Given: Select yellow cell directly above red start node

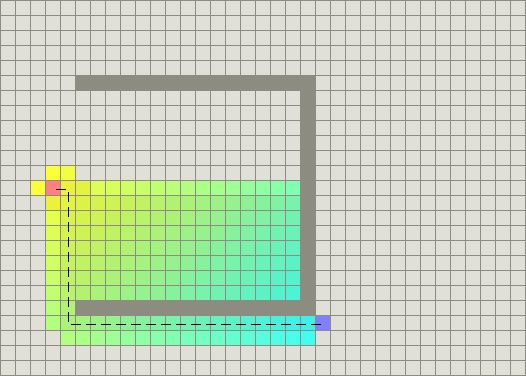Looking at the screenshot, I should 53,173.
